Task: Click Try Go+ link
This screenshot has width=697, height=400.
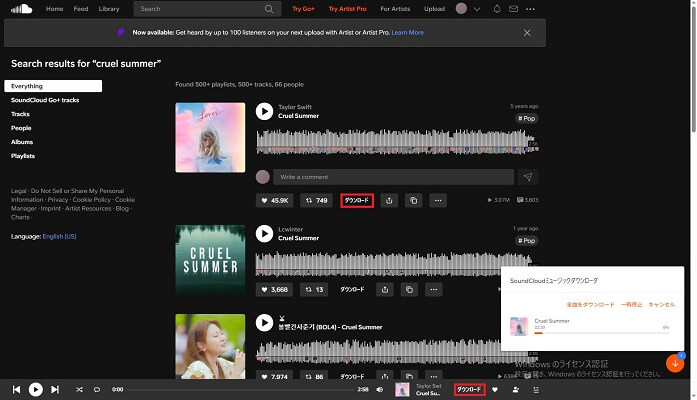Action: pos(303,8)
